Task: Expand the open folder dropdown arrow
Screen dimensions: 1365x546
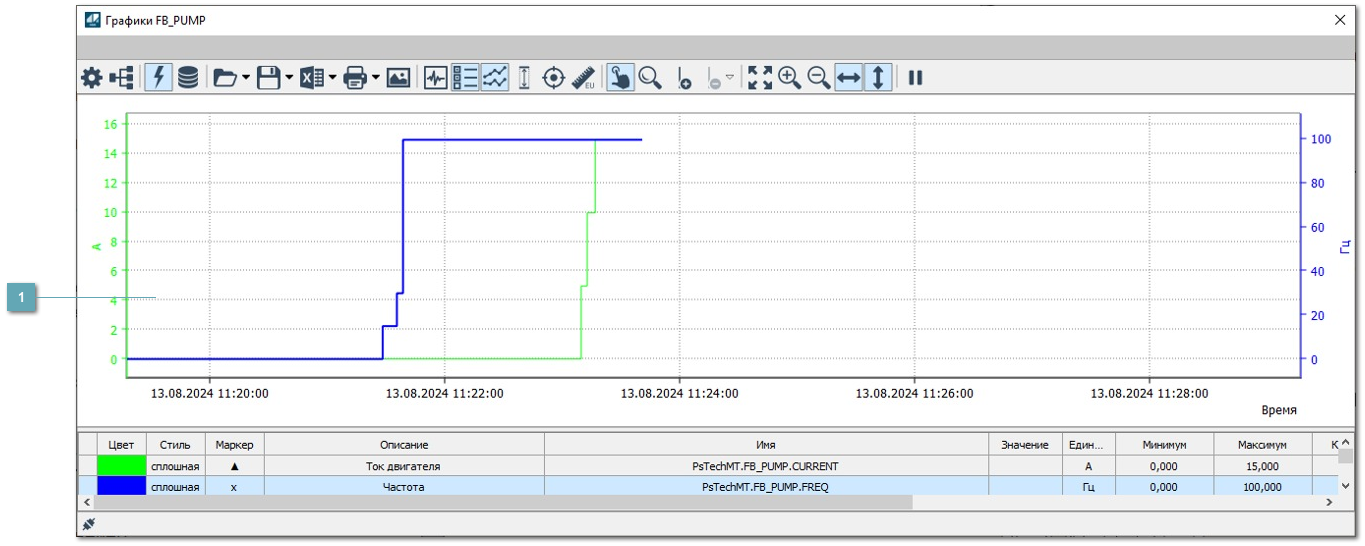Action: point(246,78)
